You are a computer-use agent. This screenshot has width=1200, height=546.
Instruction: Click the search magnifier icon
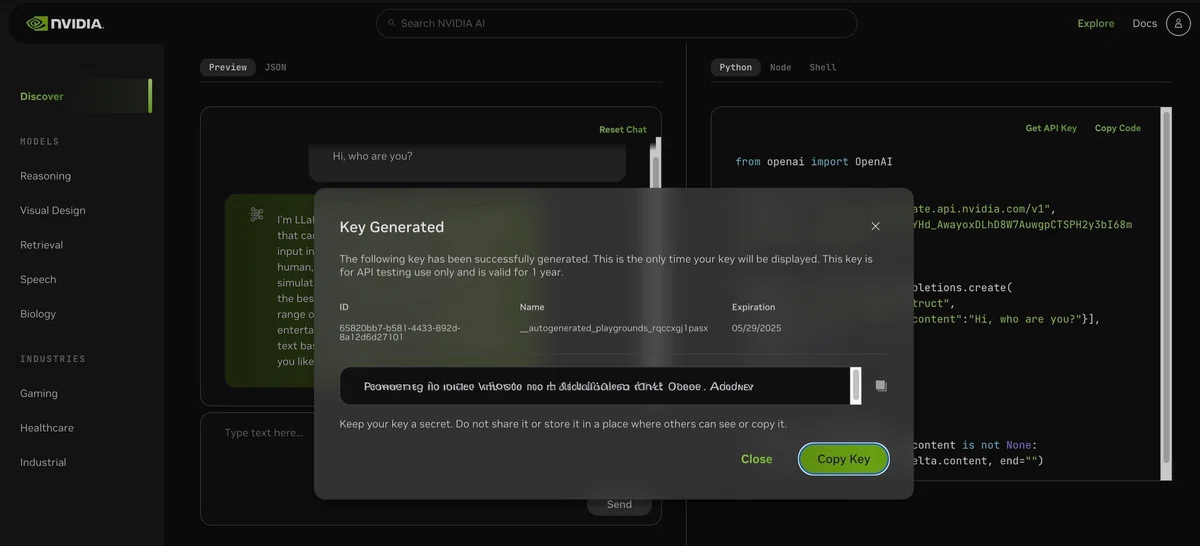click(392, 23)
